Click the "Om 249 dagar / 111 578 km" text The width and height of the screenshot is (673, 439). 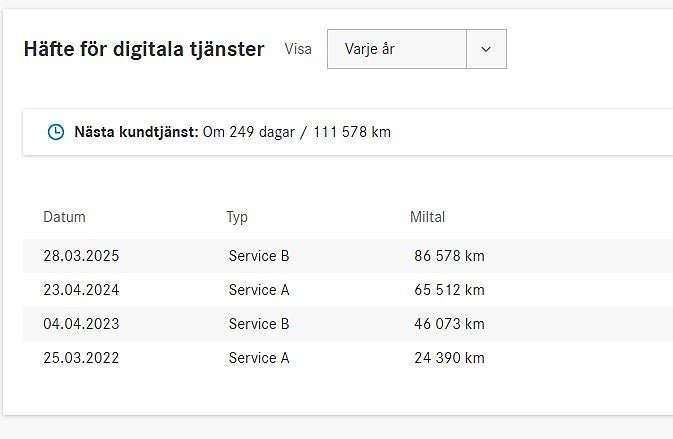click(x=297, y=132)
